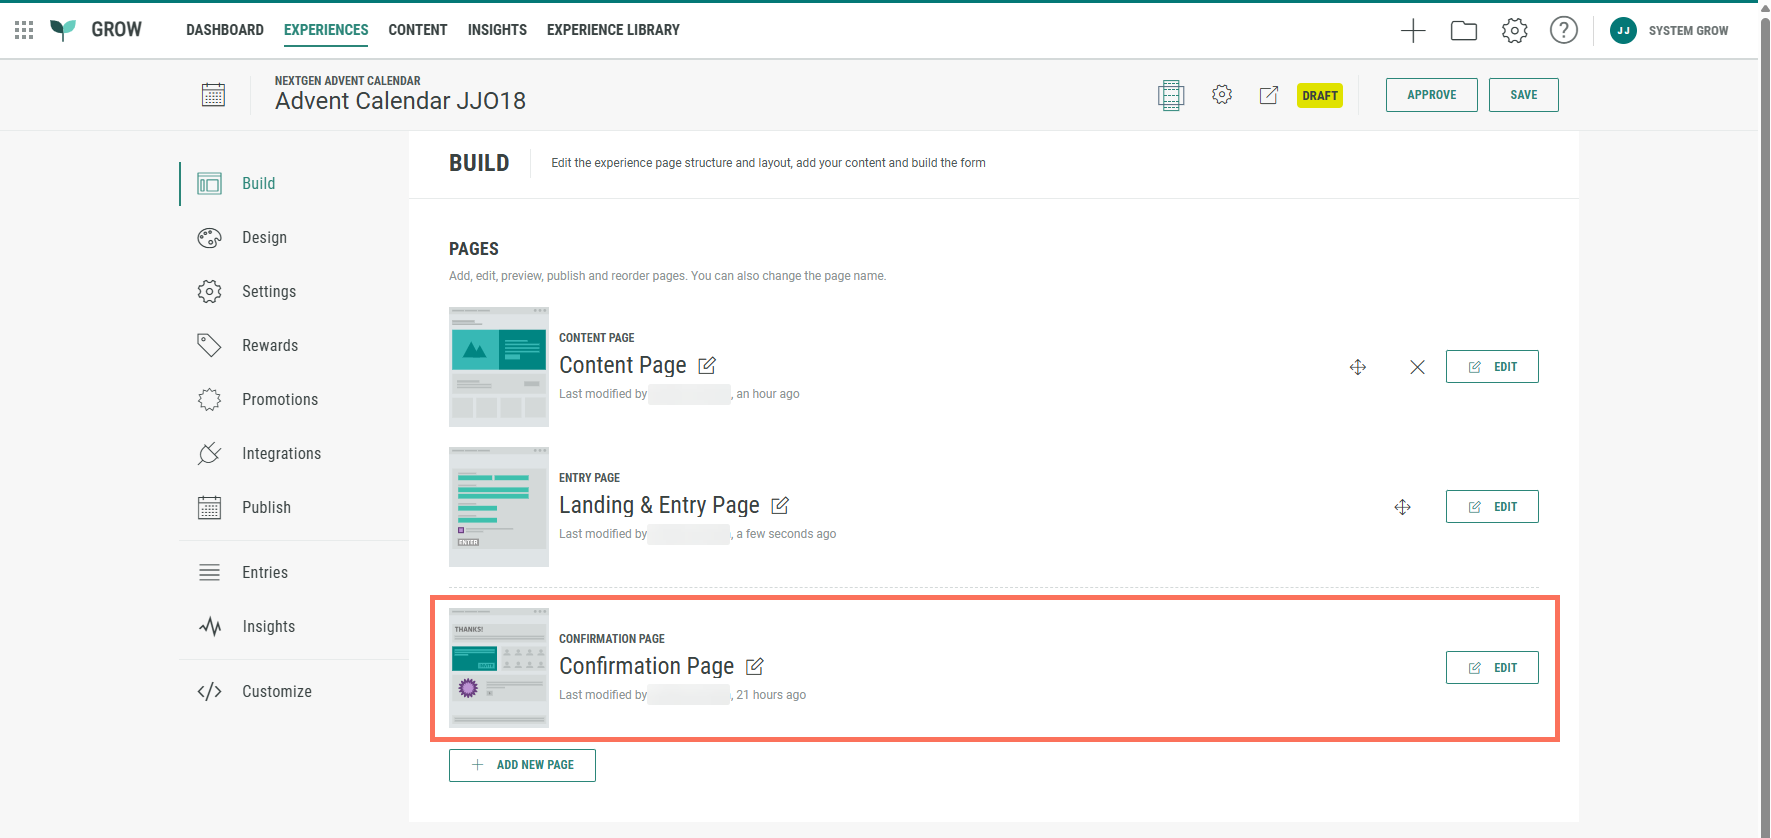1771x838 pixels.
Task: Click the experience settings gear near Draft
Action: (x=1221, y=95)
